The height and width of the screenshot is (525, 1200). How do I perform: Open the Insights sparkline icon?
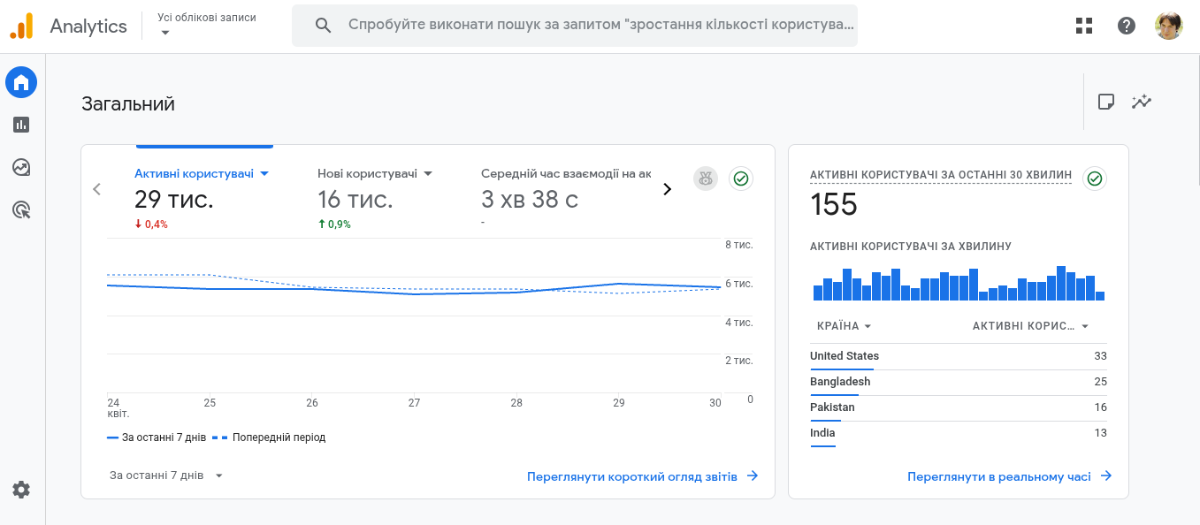click(1142, 101)
